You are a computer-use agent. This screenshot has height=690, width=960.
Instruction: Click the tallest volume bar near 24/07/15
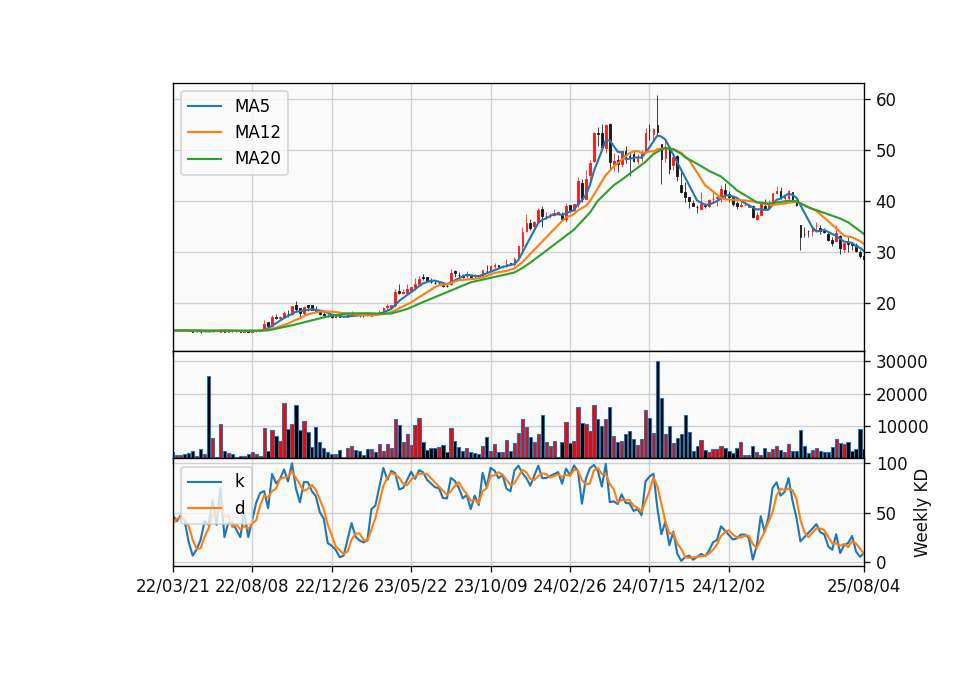point(658,410)
